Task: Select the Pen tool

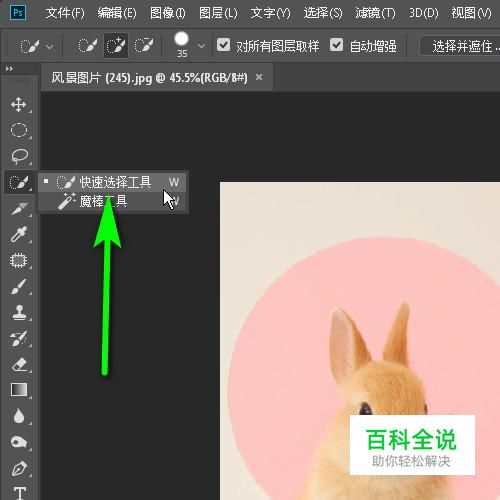Action: 19,468
